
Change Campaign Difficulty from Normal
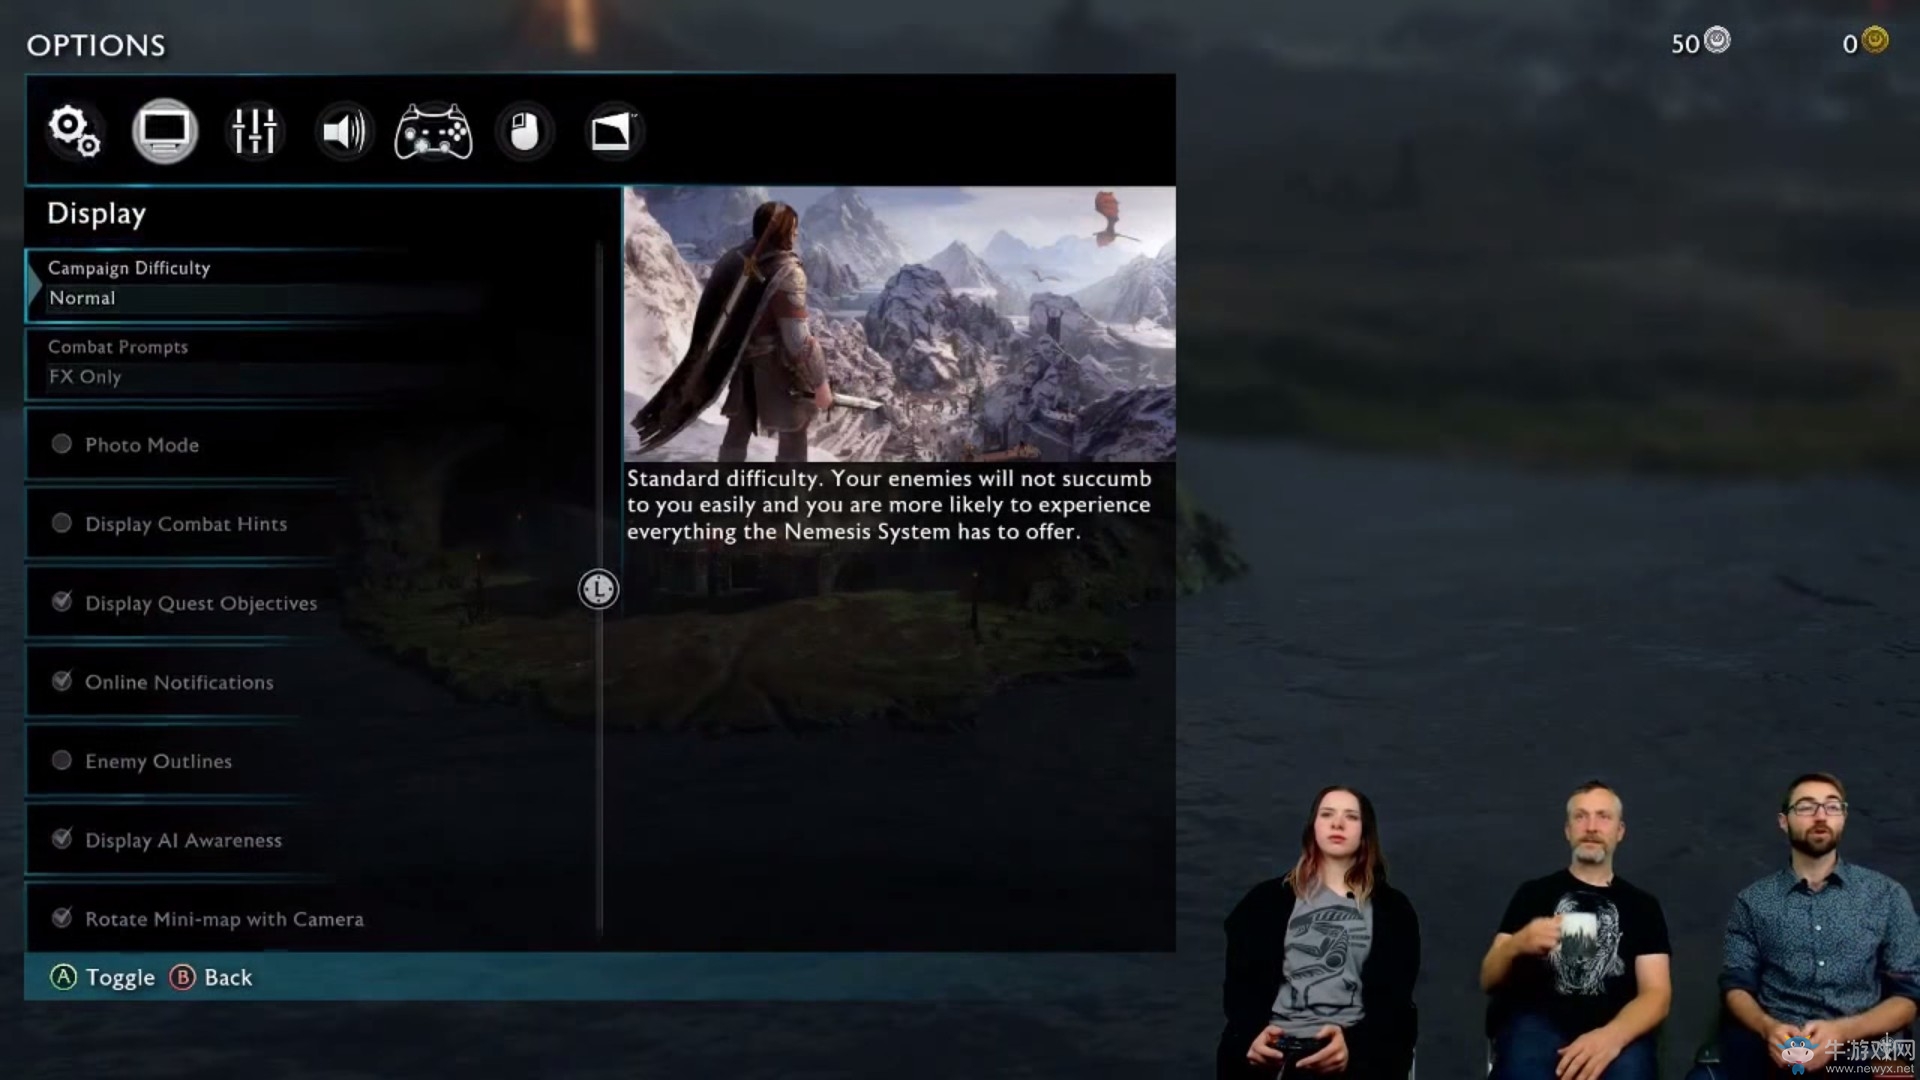tap(312, 284)
